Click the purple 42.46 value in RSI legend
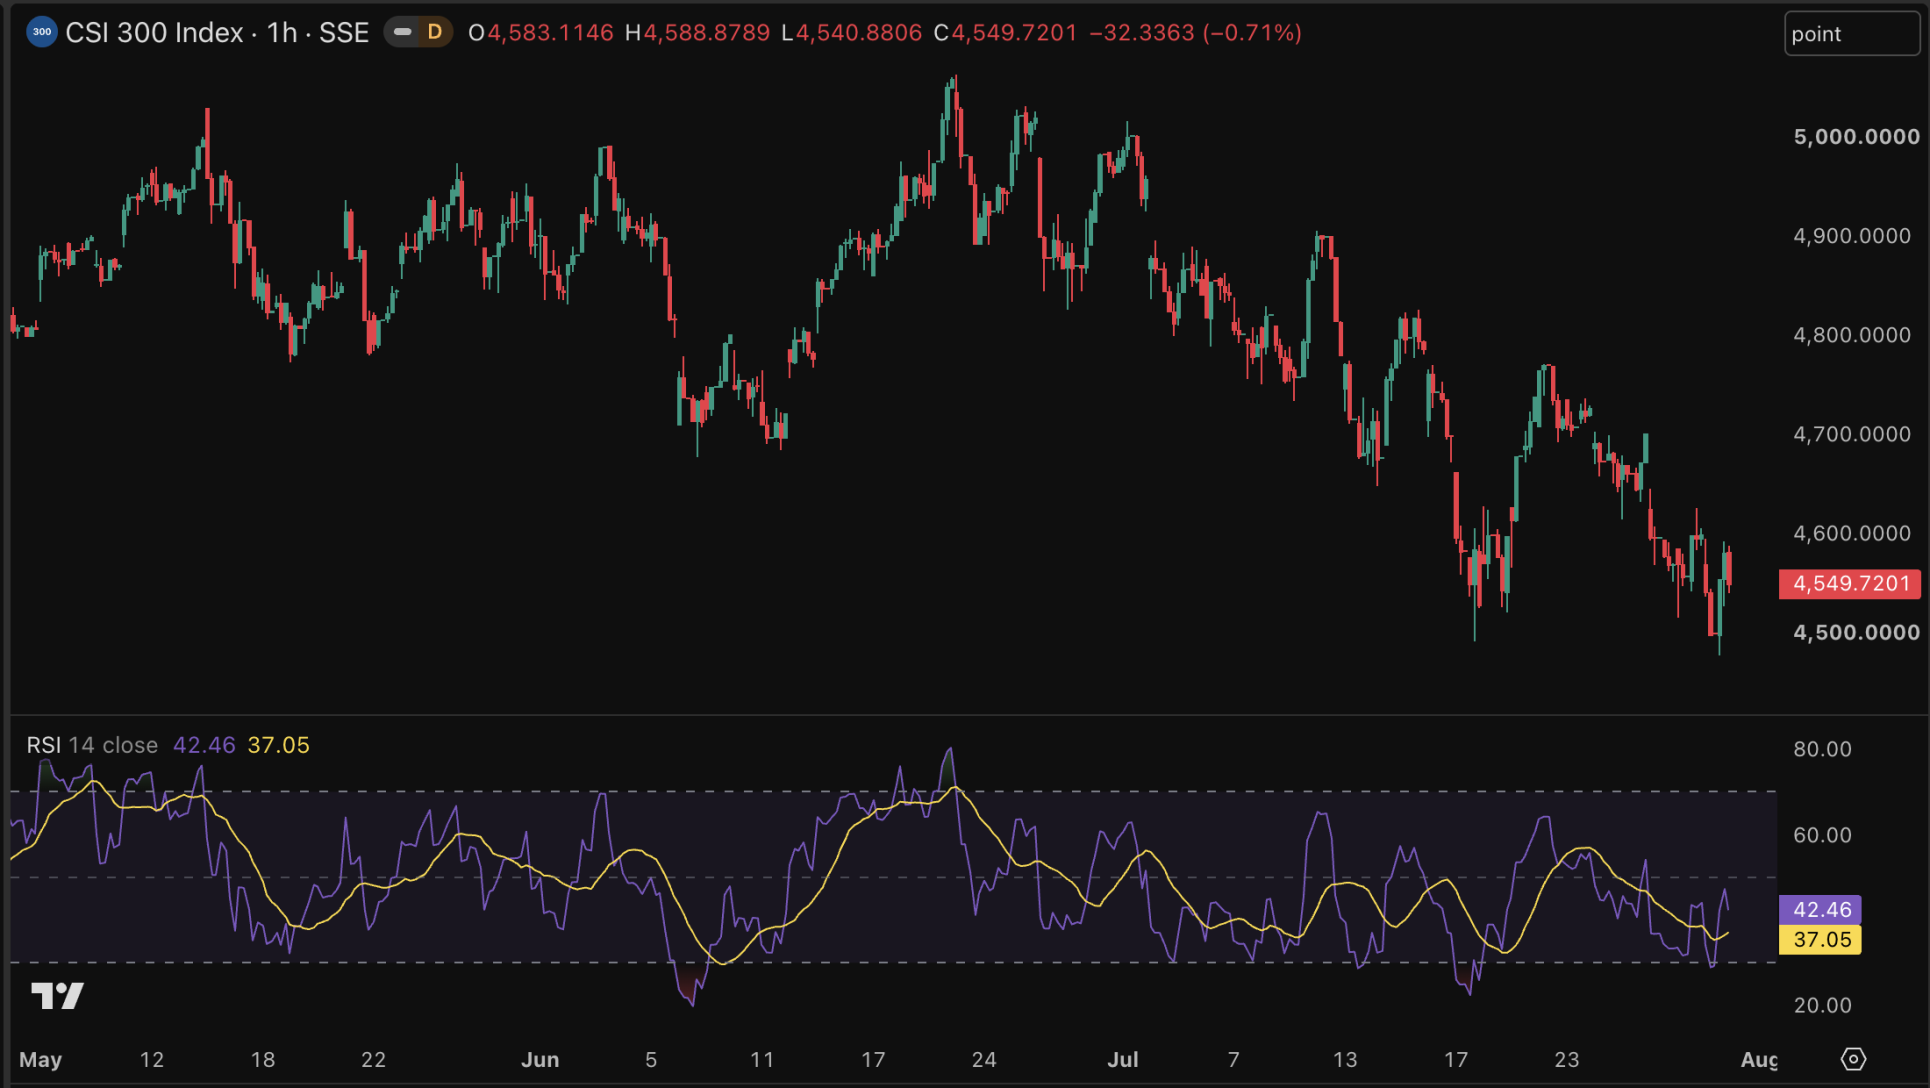This screenshot has width=1930, height=1088. click(204, 746)
